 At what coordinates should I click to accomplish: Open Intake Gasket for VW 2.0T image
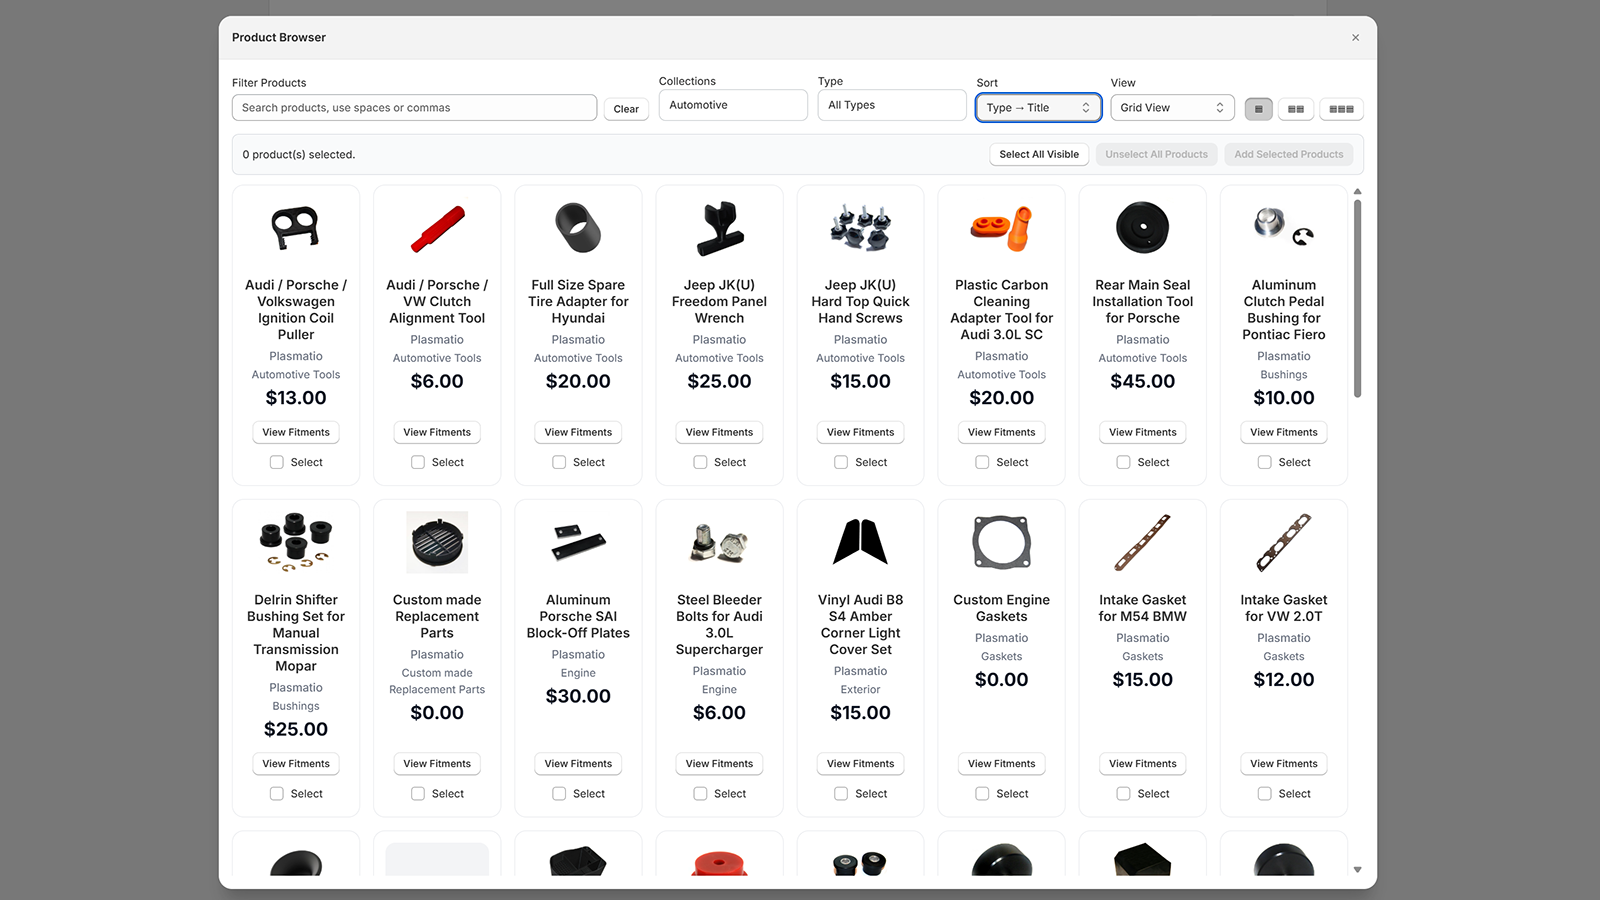1284,542
